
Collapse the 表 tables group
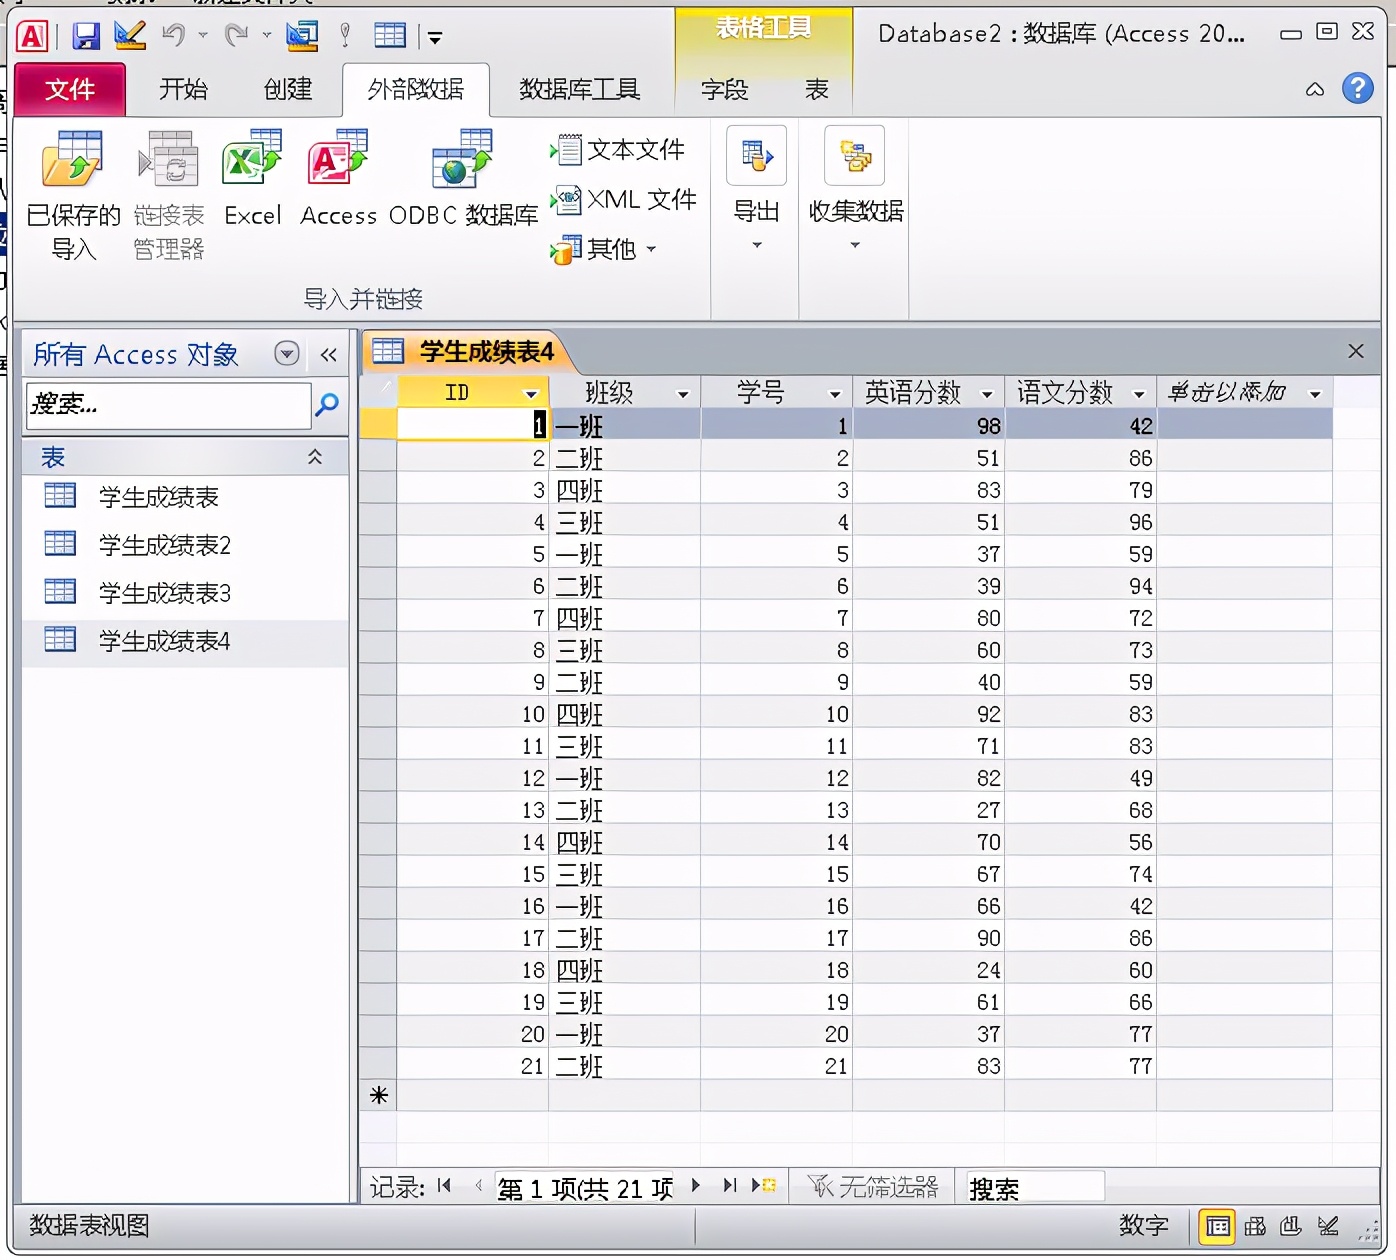[314, 457]
